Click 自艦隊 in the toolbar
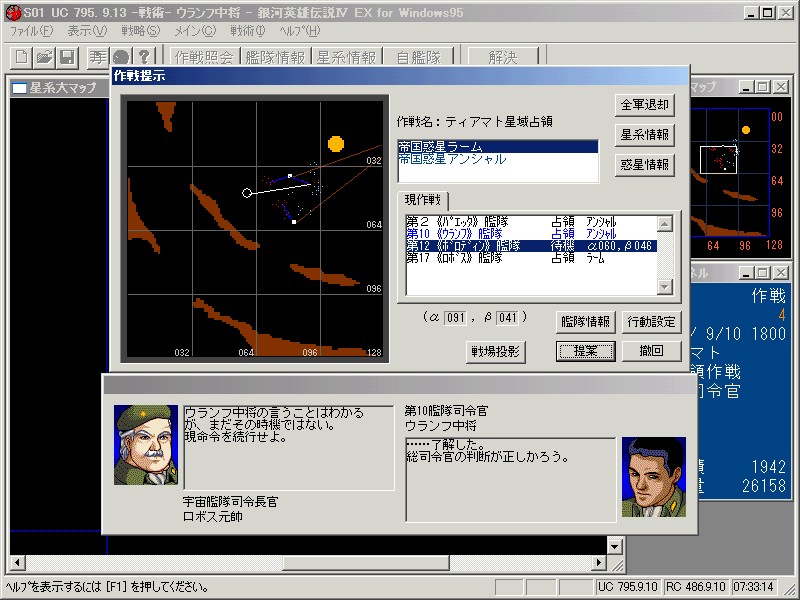The image size is (800, 600). click(418, 57)
